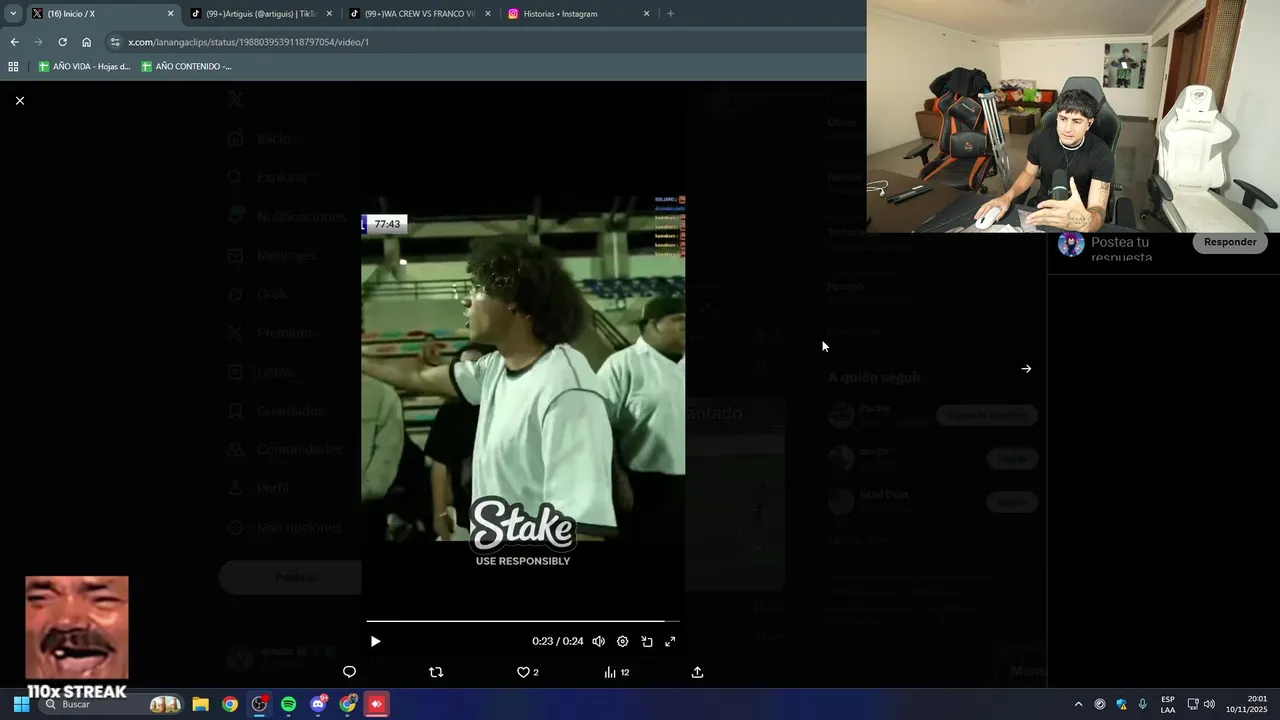Image resolution: width=1280 pixels, height=720 pixels.
Task: Click the video progress bar
Action: [x=523, y=621]
